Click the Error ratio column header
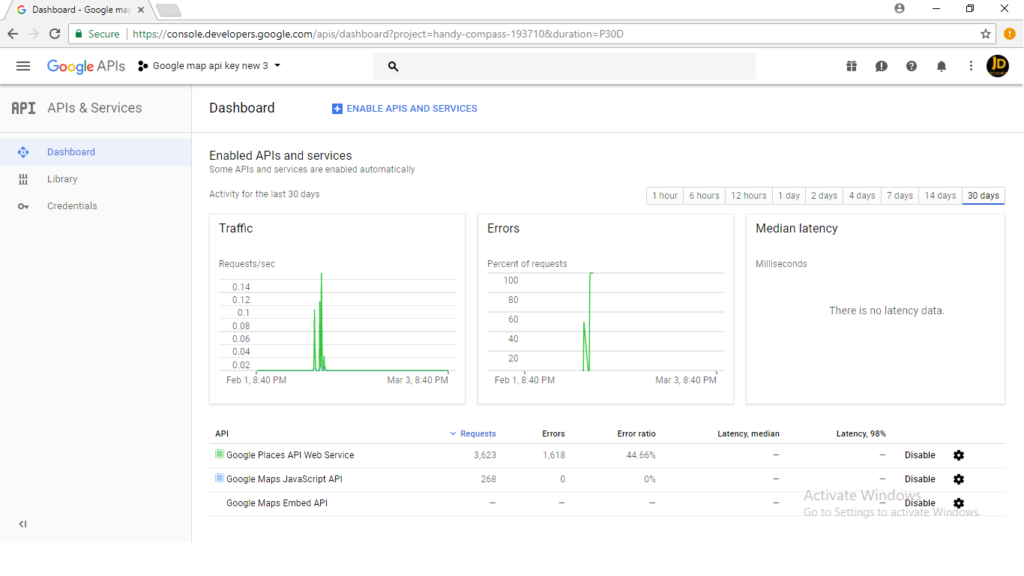This screenshot has height=576, width=1024. click(x=636, y=434)
